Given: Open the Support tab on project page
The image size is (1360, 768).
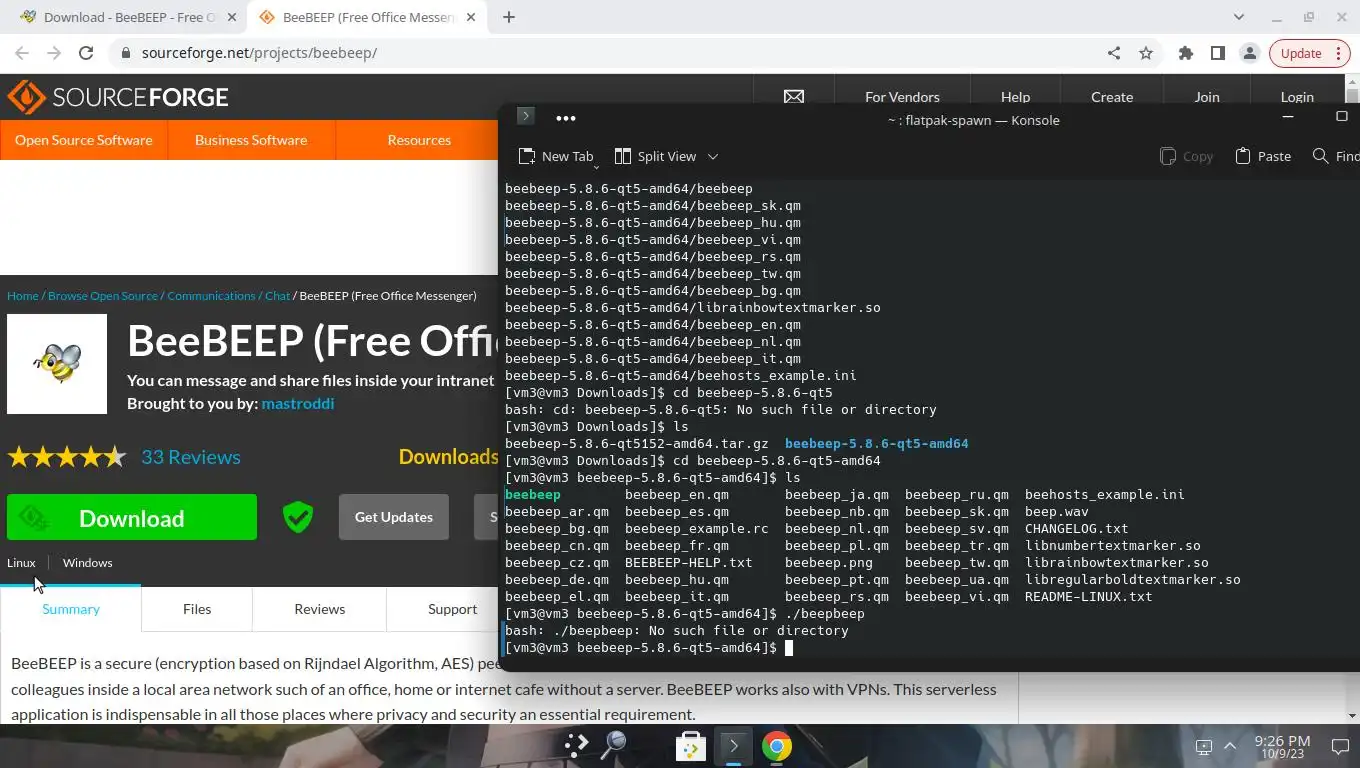Looking at the screenshot, I should tap(452, 609).
